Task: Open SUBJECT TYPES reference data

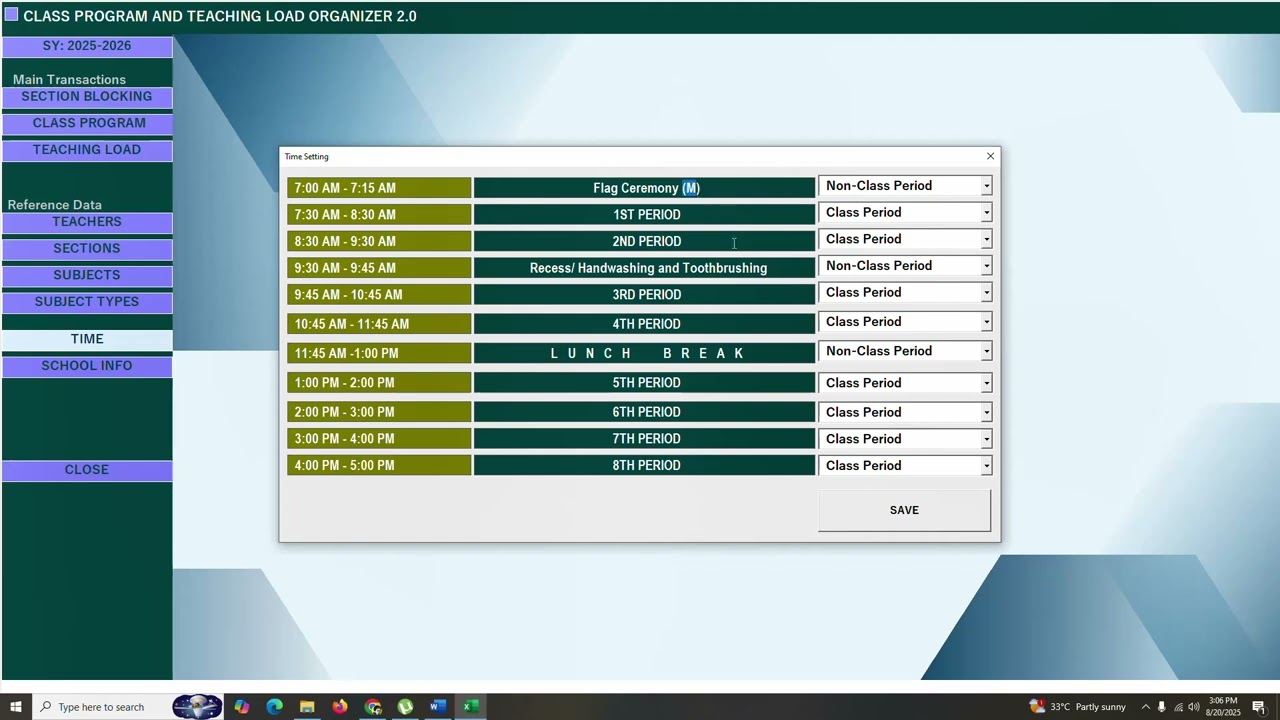Action: click(x=87, y=302)
